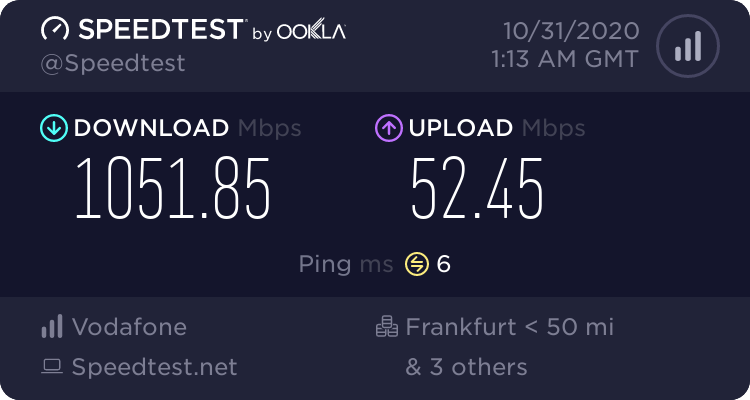Screen dimensions: 750x400
Task: Click the laptop icon beside Speedtest.net
Action: click(x=51, y=367)
